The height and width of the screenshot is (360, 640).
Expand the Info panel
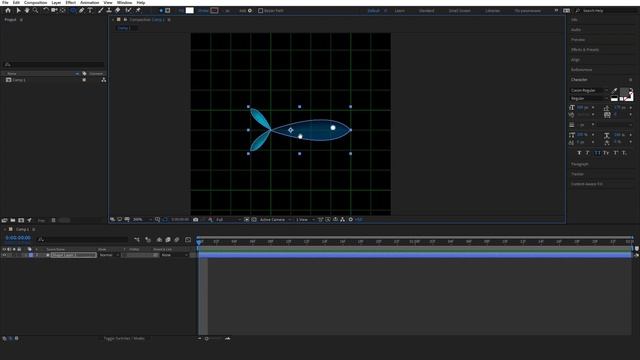click(574, 20)
